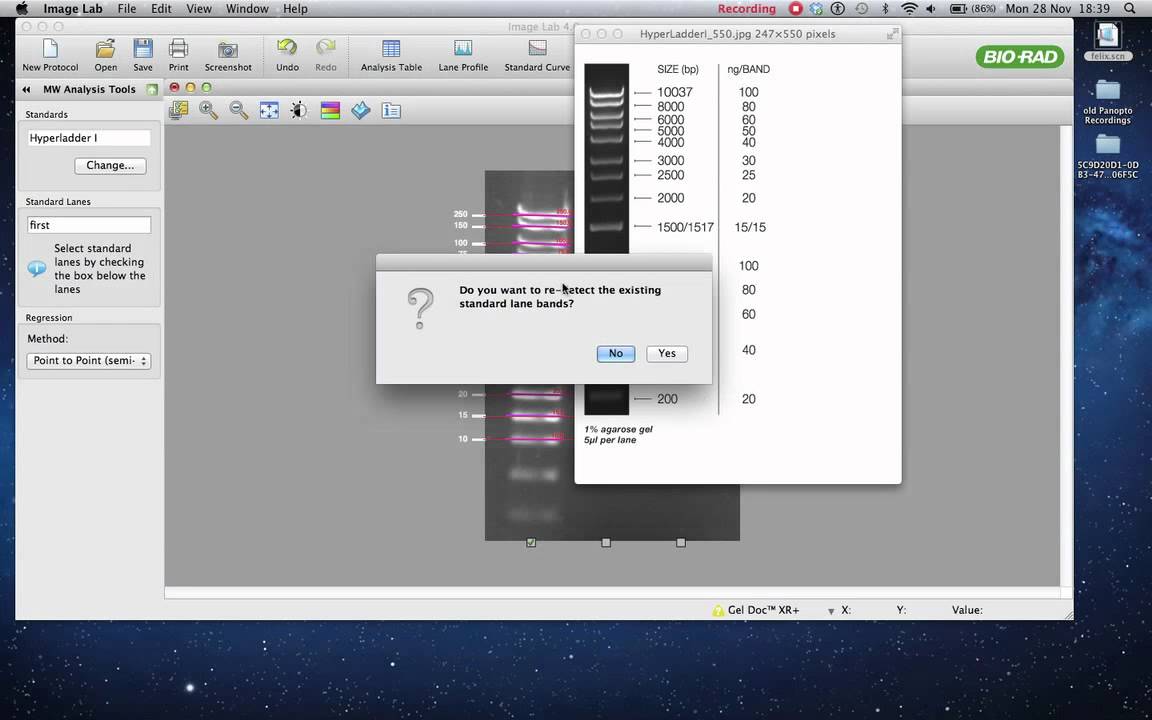Click the date and time in the menu bar
1152x720 pixels.
point(1057,9)
